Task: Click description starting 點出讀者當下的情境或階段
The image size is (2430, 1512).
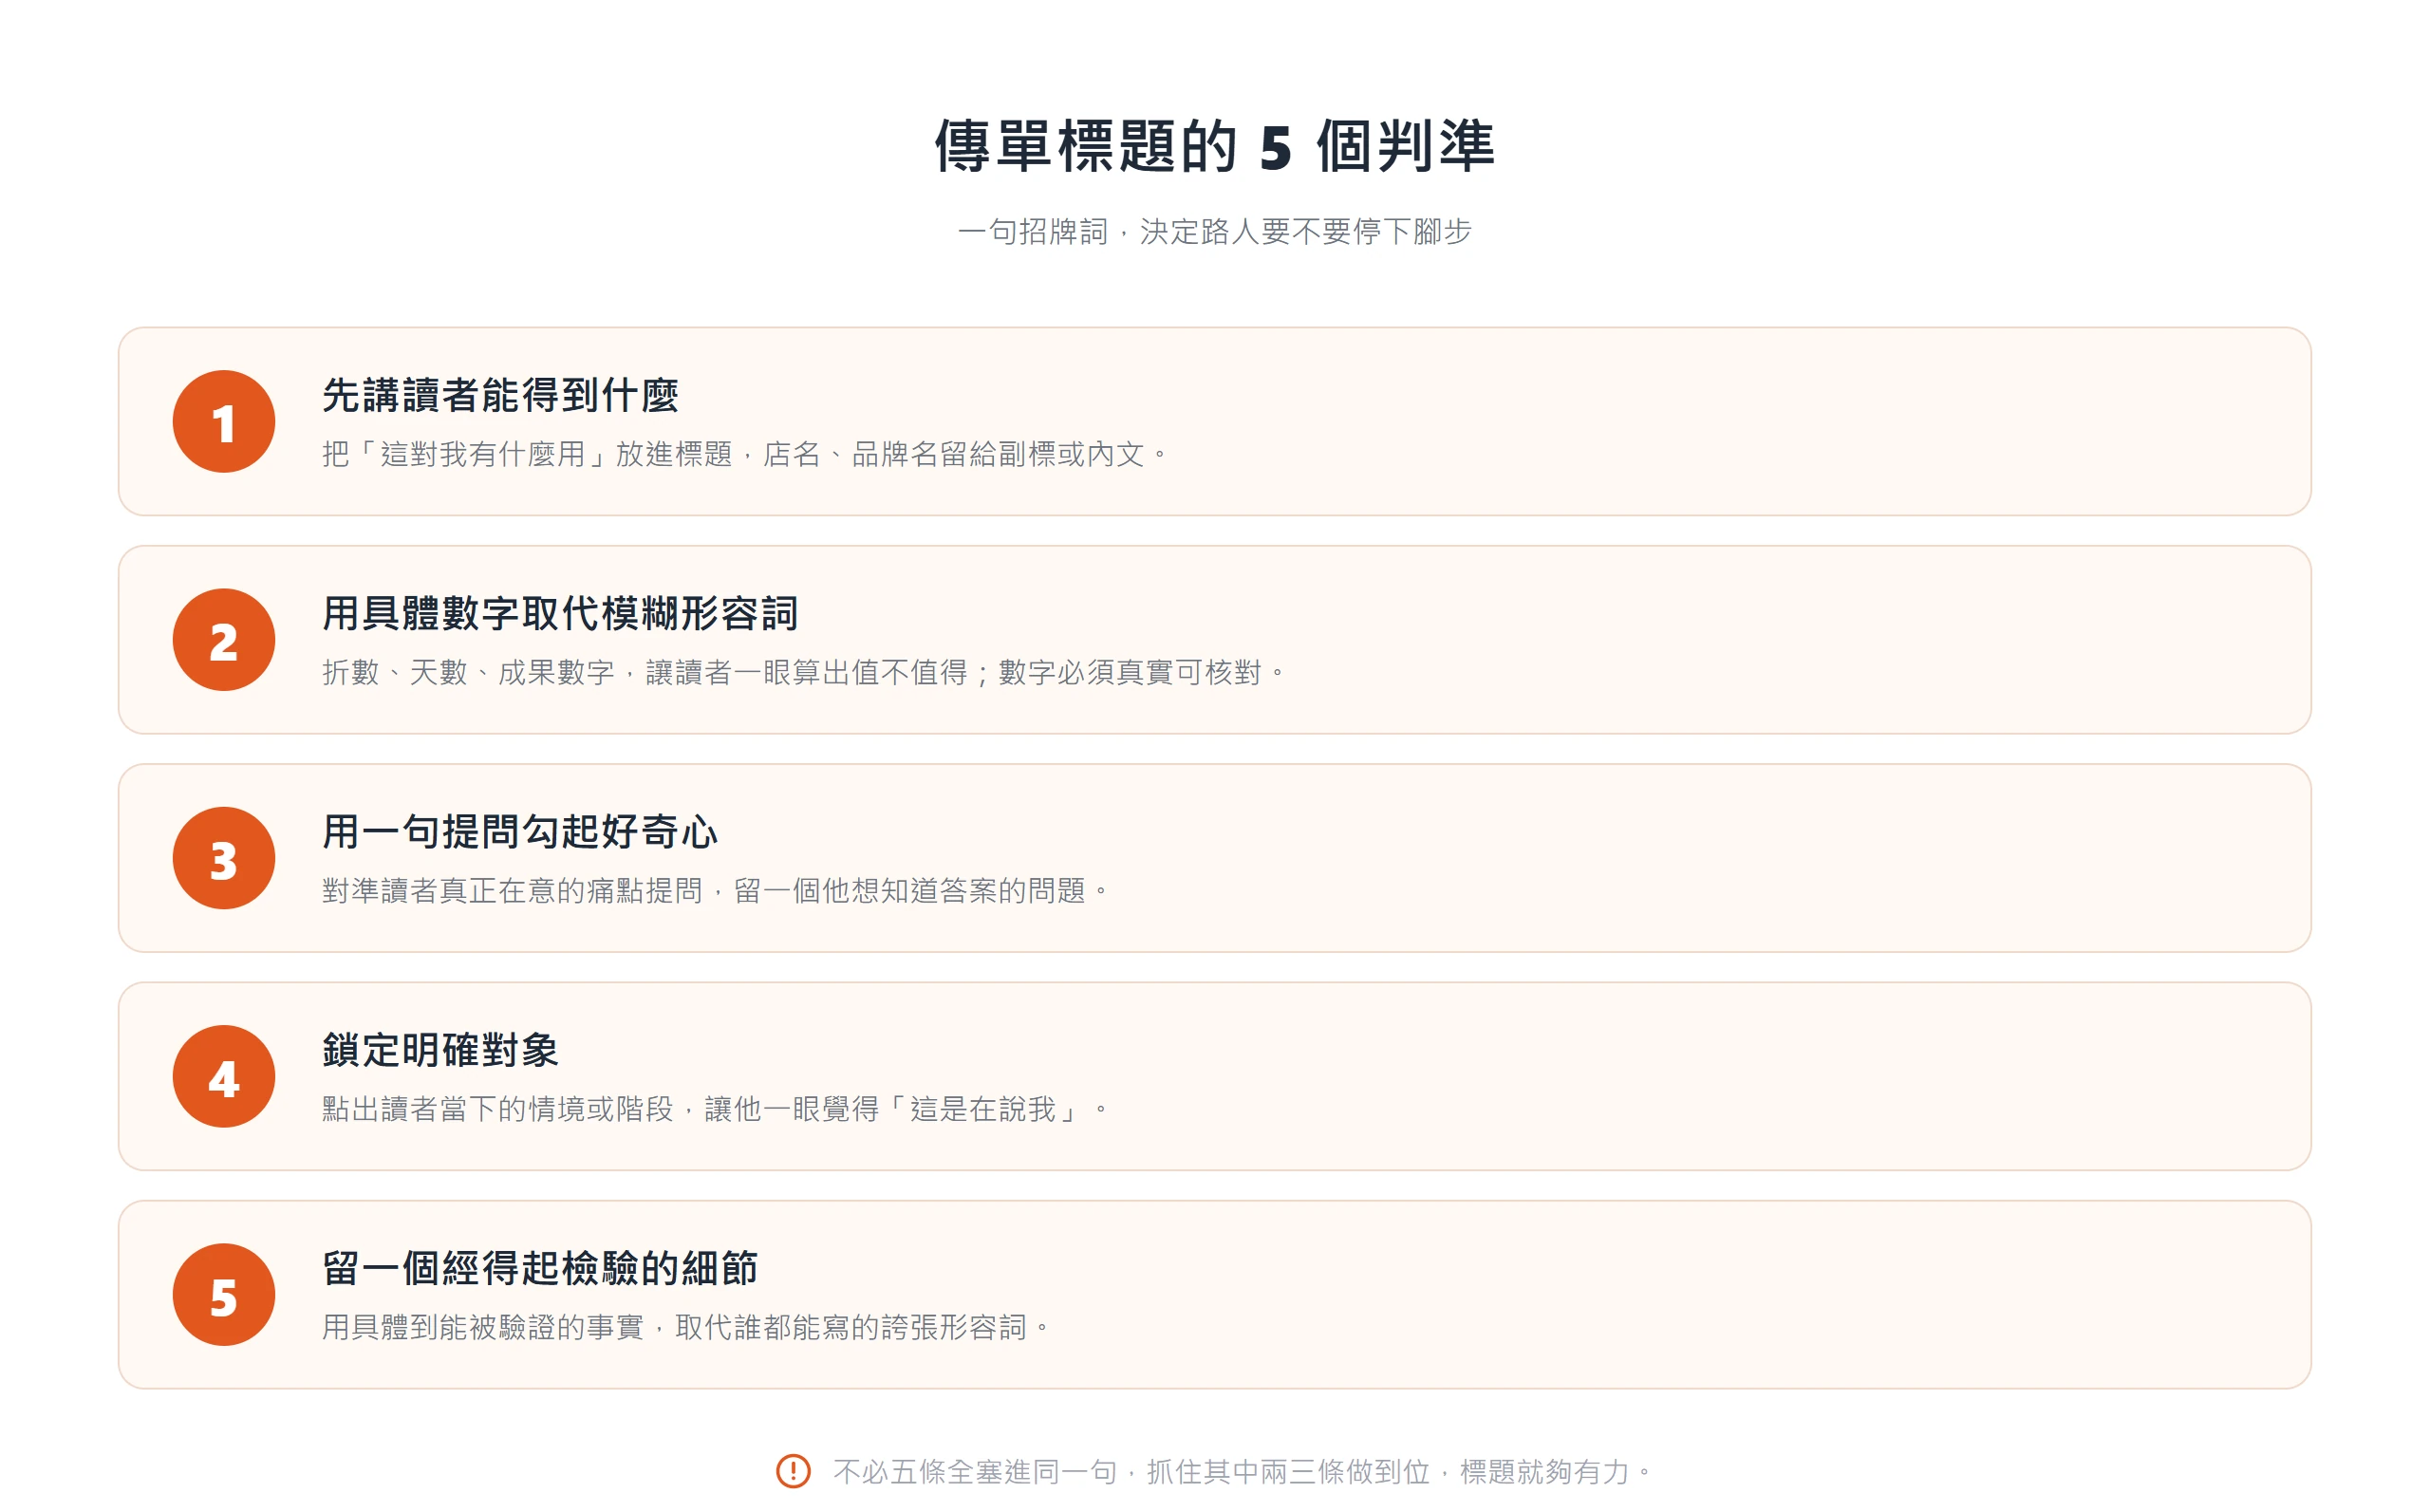Action: pyautogui.click(x=716, y=1109)
